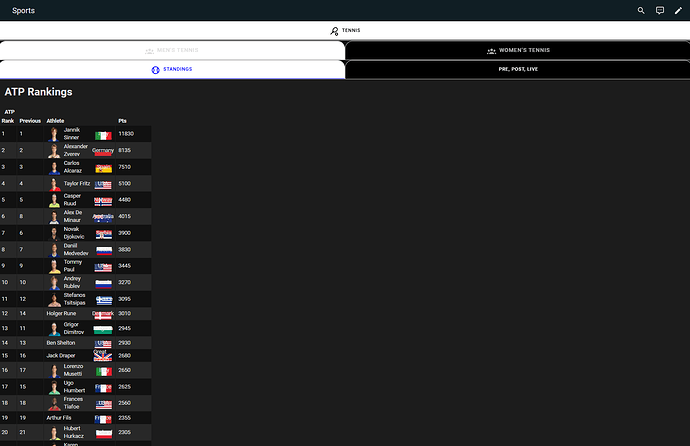Click the Previous column header
Screen dimensions: 690x446
click(30, 121)
